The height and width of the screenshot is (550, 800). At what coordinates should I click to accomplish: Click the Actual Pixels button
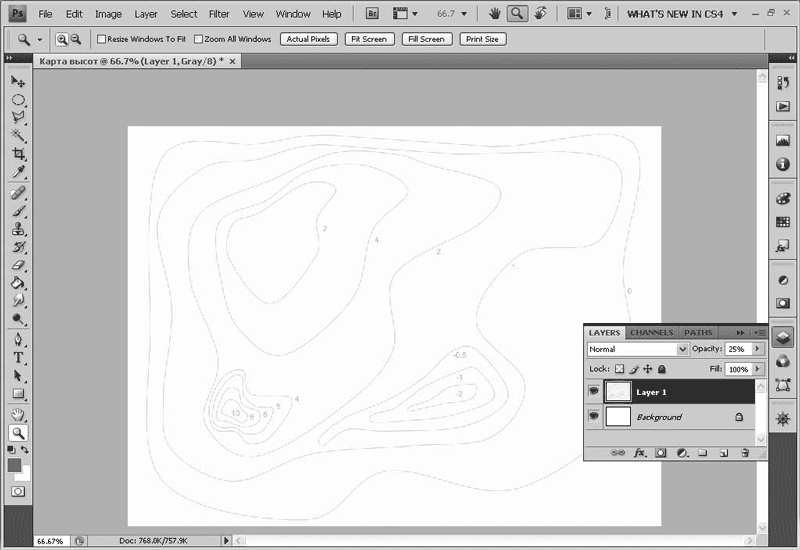307,39
